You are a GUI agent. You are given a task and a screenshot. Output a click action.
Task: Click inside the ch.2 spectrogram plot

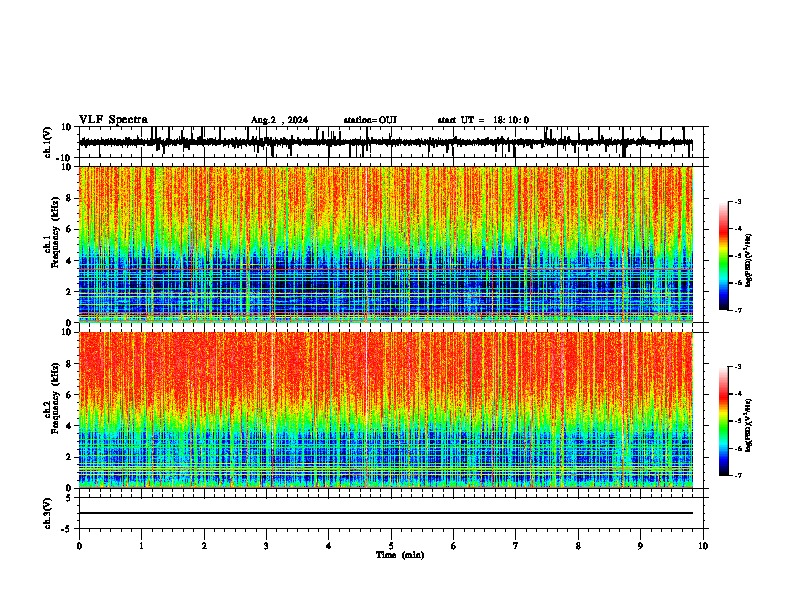pyautogui.click(x=385, y=410)
